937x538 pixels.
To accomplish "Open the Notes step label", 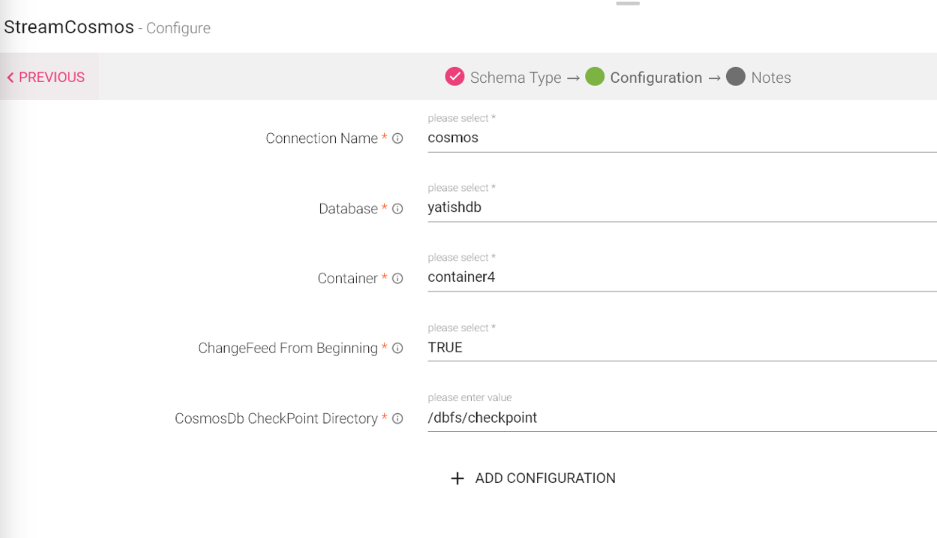I will [771, 78].
